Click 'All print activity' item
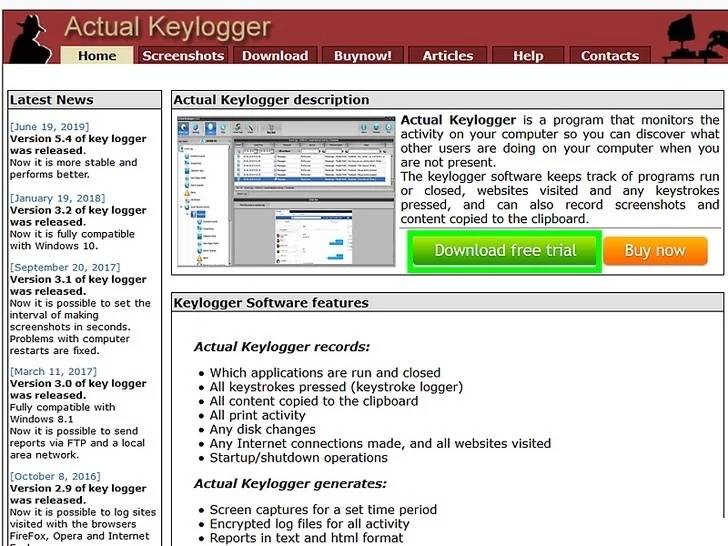Viewport: 728px width, 546px height. [258, 415]
